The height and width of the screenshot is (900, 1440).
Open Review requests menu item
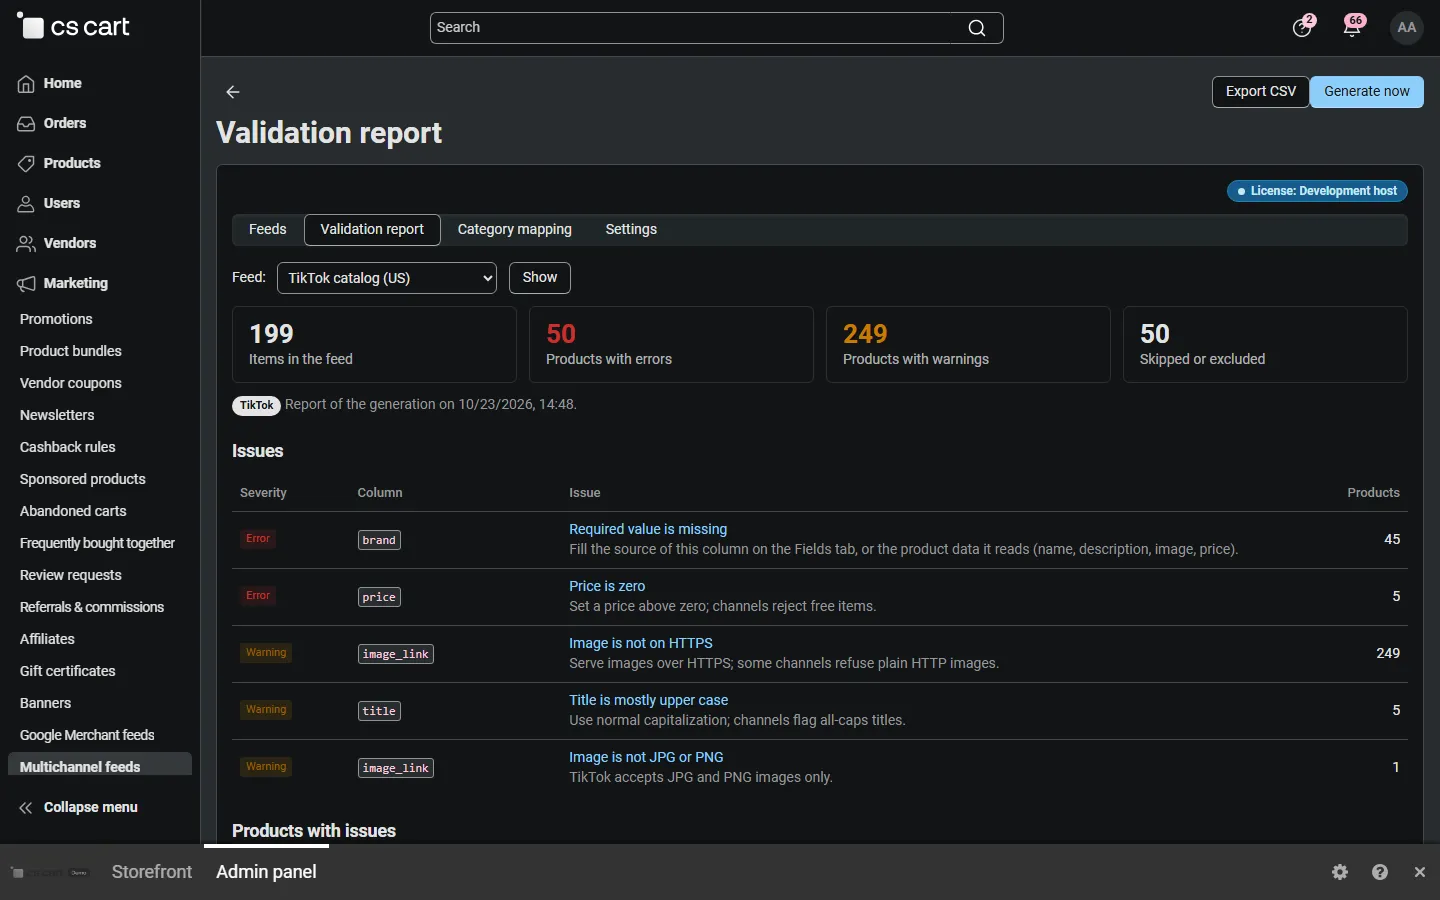[71, 575]
